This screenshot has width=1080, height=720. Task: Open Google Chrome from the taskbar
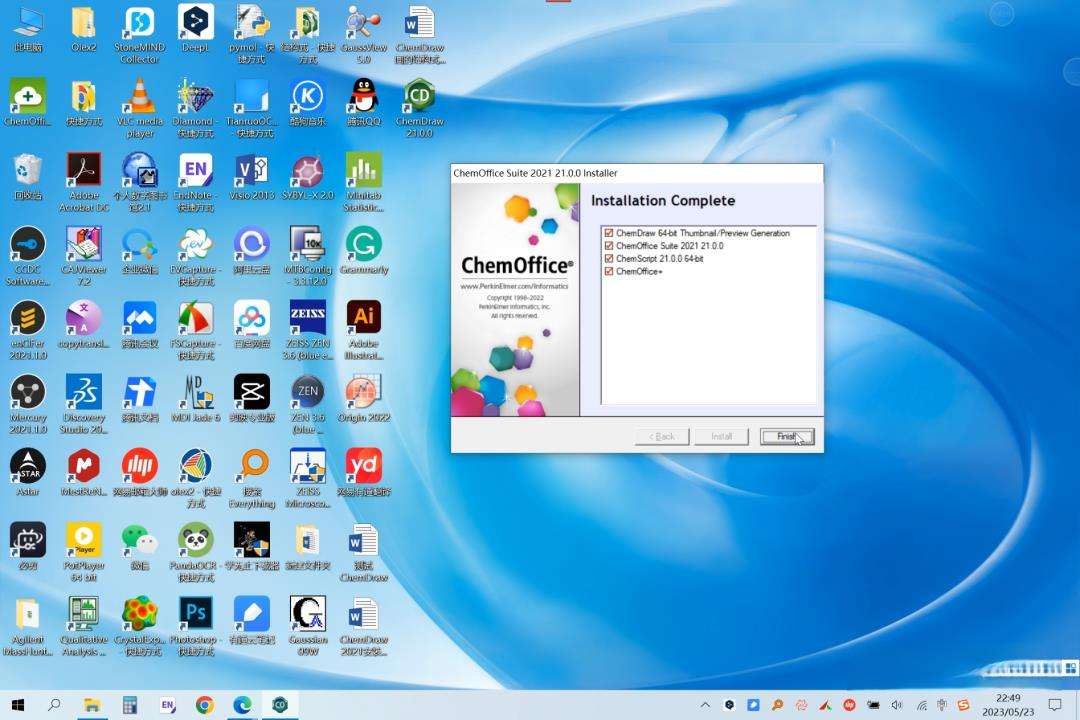(x=205, y=705)
